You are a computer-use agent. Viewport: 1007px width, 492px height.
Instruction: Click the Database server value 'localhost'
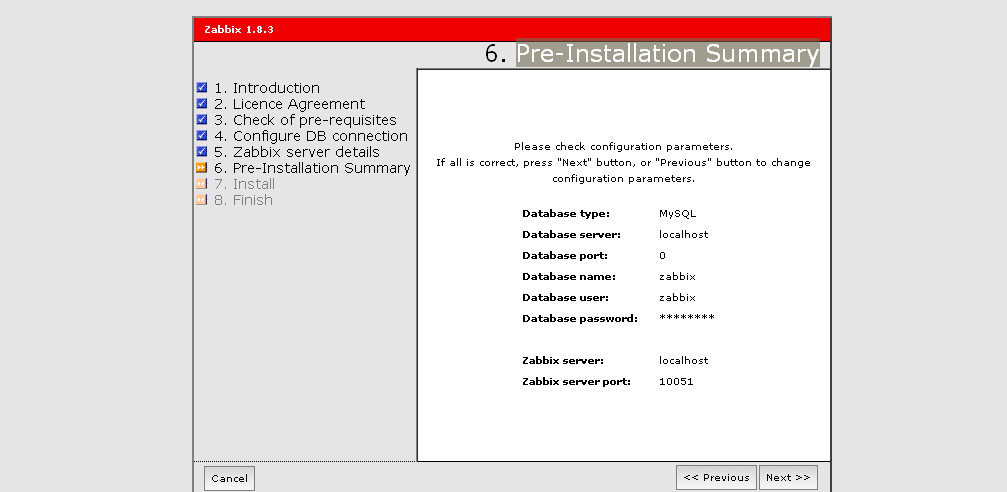tap(683, 235)
